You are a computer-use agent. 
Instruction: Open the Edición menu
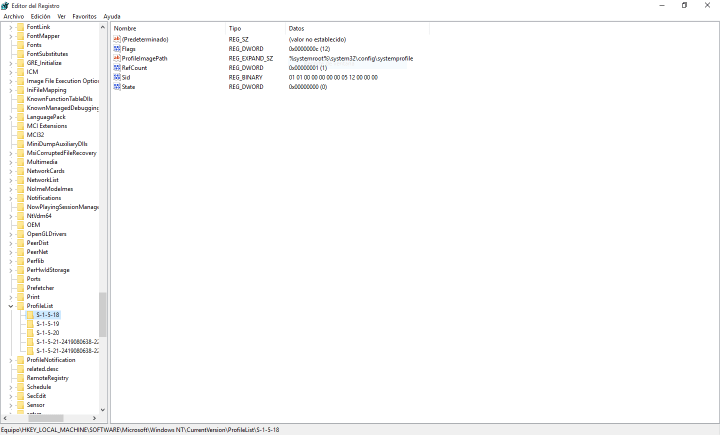40,16
